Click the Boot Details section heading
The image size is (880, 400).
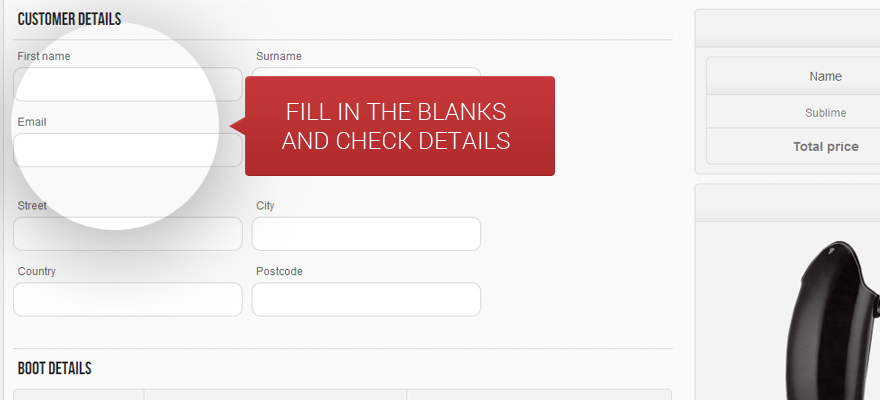tap(54, 369)
